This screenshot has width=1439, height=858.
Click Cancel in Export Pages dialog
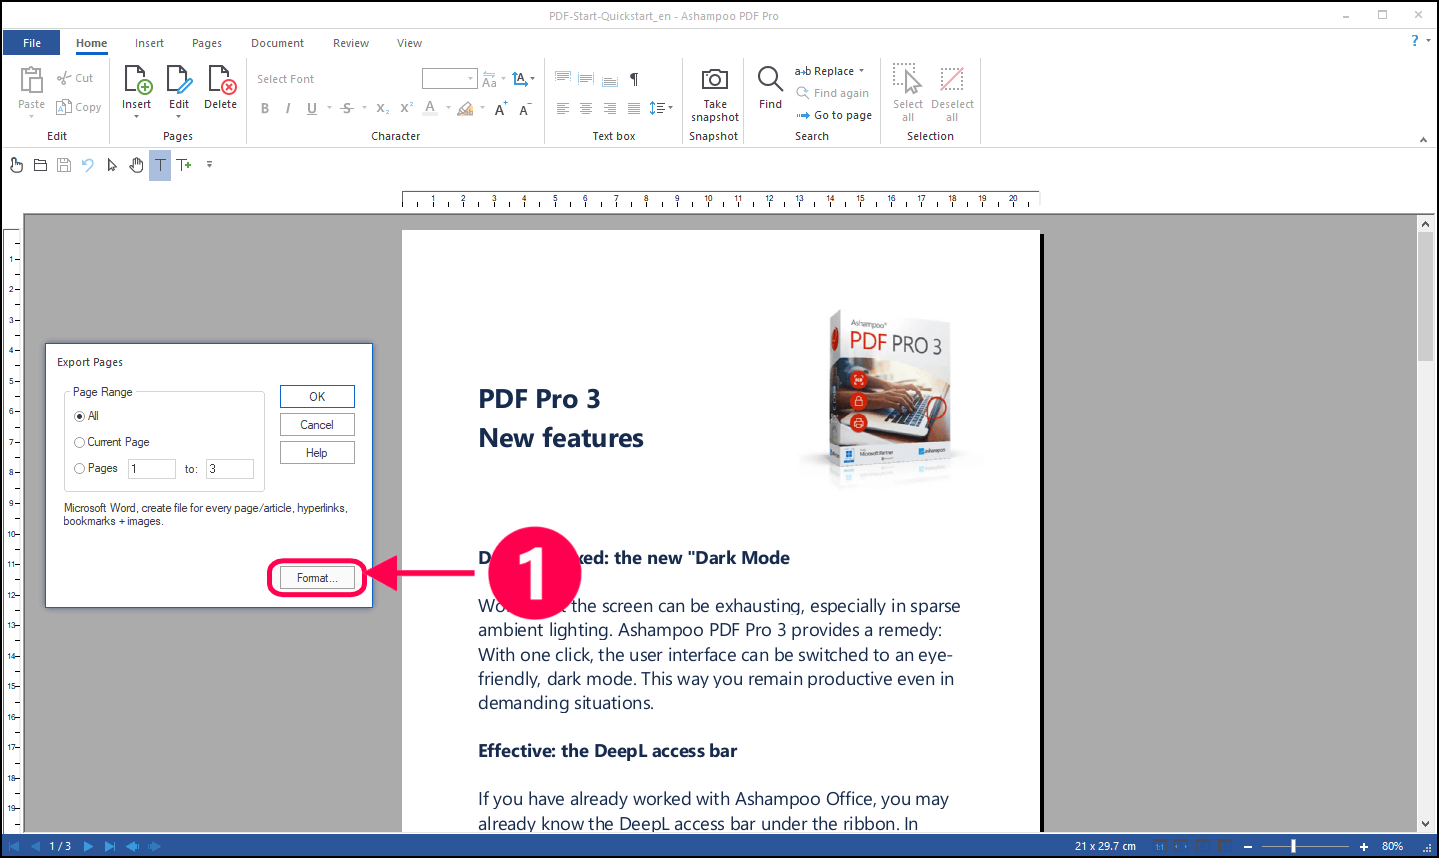[x=317, y=425]
